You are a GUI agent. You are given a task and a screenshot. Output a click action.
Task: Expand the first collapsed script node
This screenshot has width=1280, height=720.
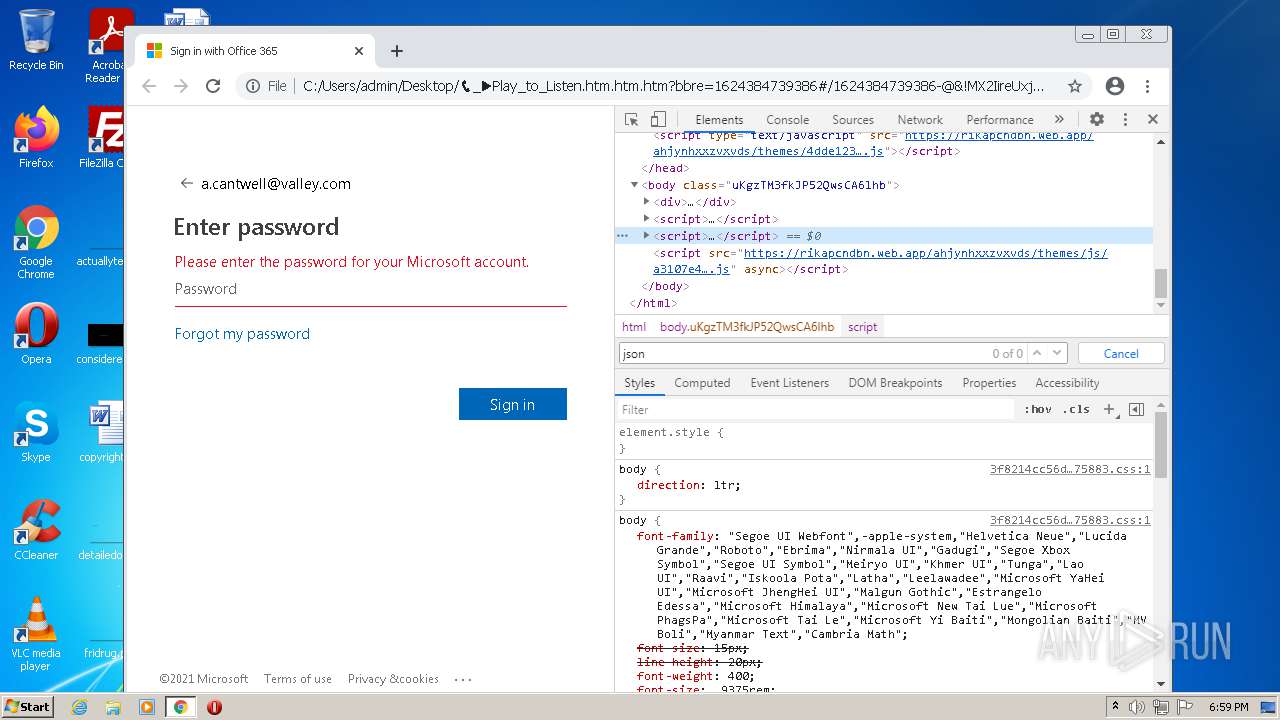(647, 219)
